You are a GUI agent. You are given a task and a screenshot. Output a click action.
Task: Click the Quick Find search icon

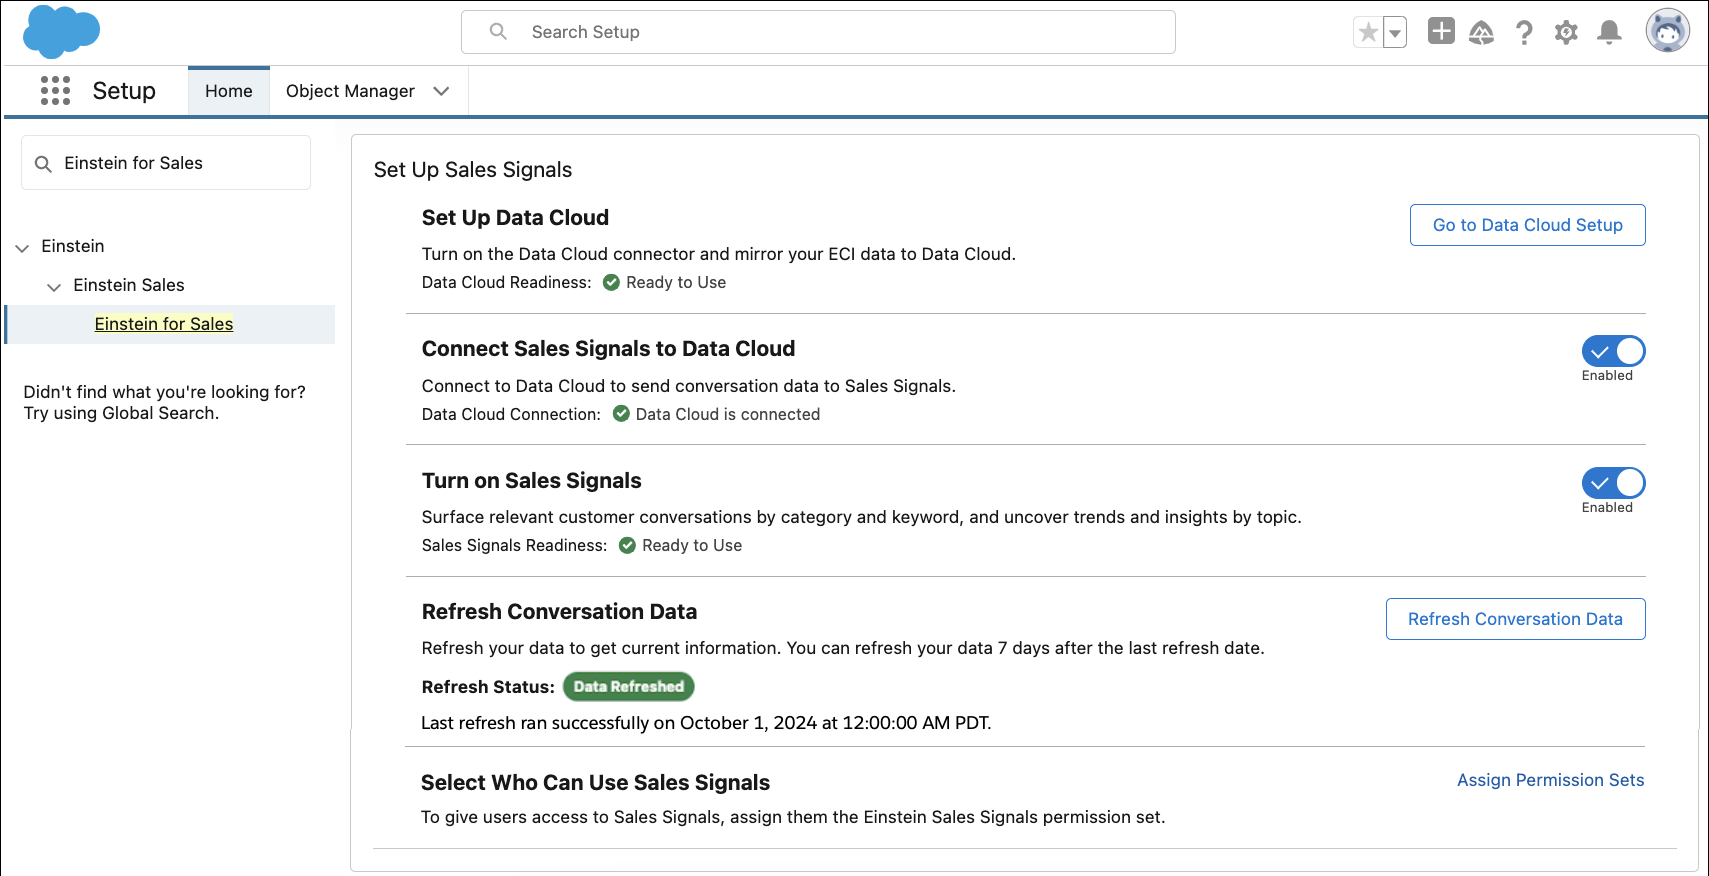[43, 163]
